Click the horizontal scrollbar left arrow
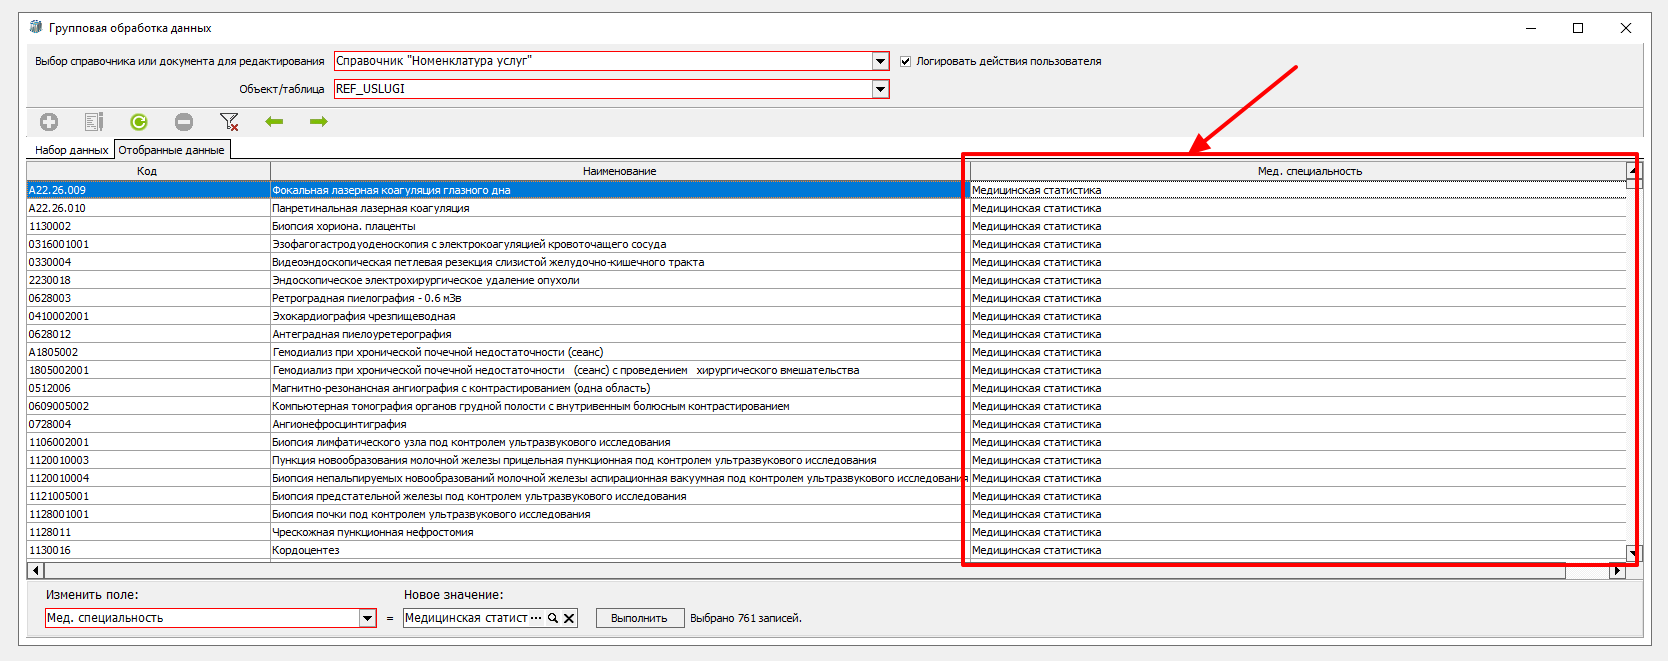Screen dimensions: 1668x661 (x=36, y=571)
